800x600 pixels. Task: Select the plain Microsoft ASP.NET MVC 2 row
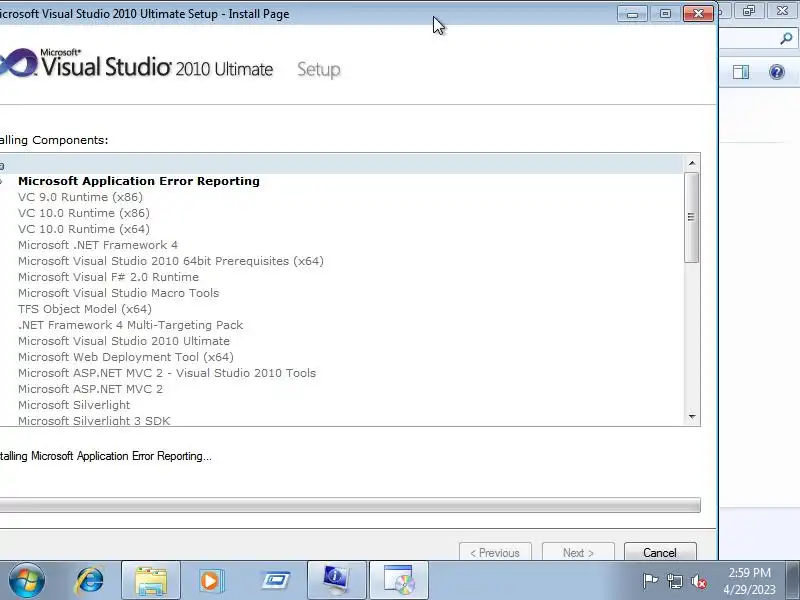click(90, 389)
